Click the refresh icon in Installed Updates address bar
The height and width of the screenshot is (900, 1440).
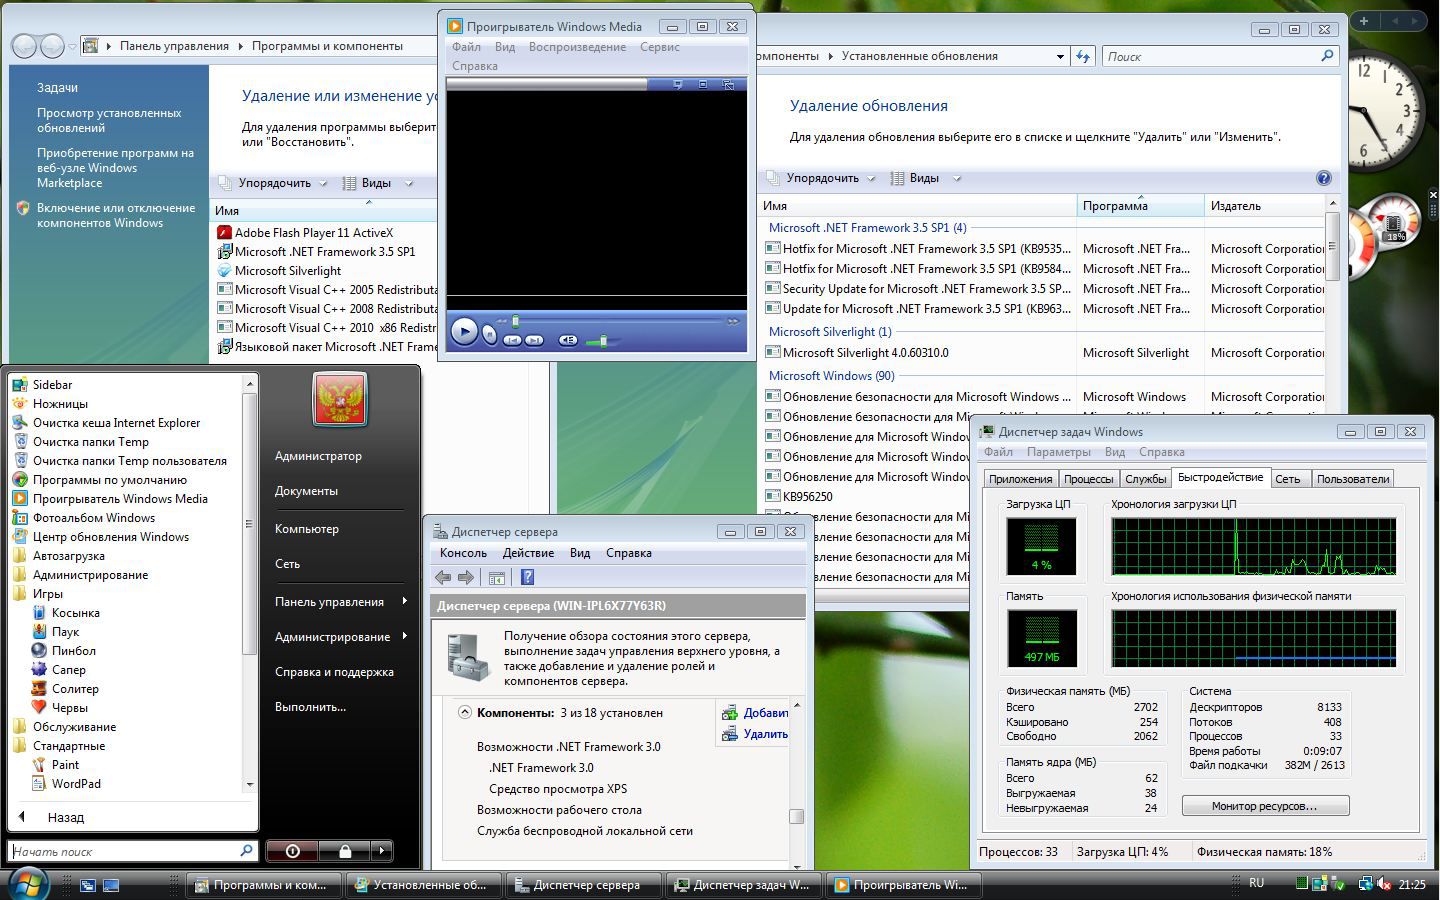point(1083,57)
